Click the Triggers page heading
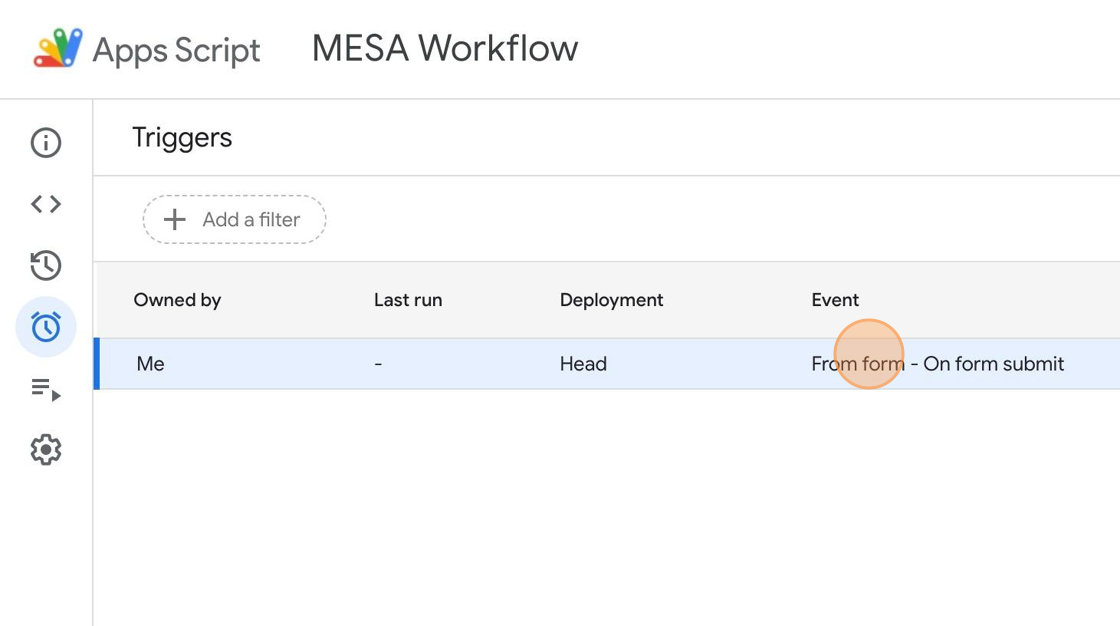Image resolution: width=1120 pixels, height=626 pixels. tap(182, 138)
